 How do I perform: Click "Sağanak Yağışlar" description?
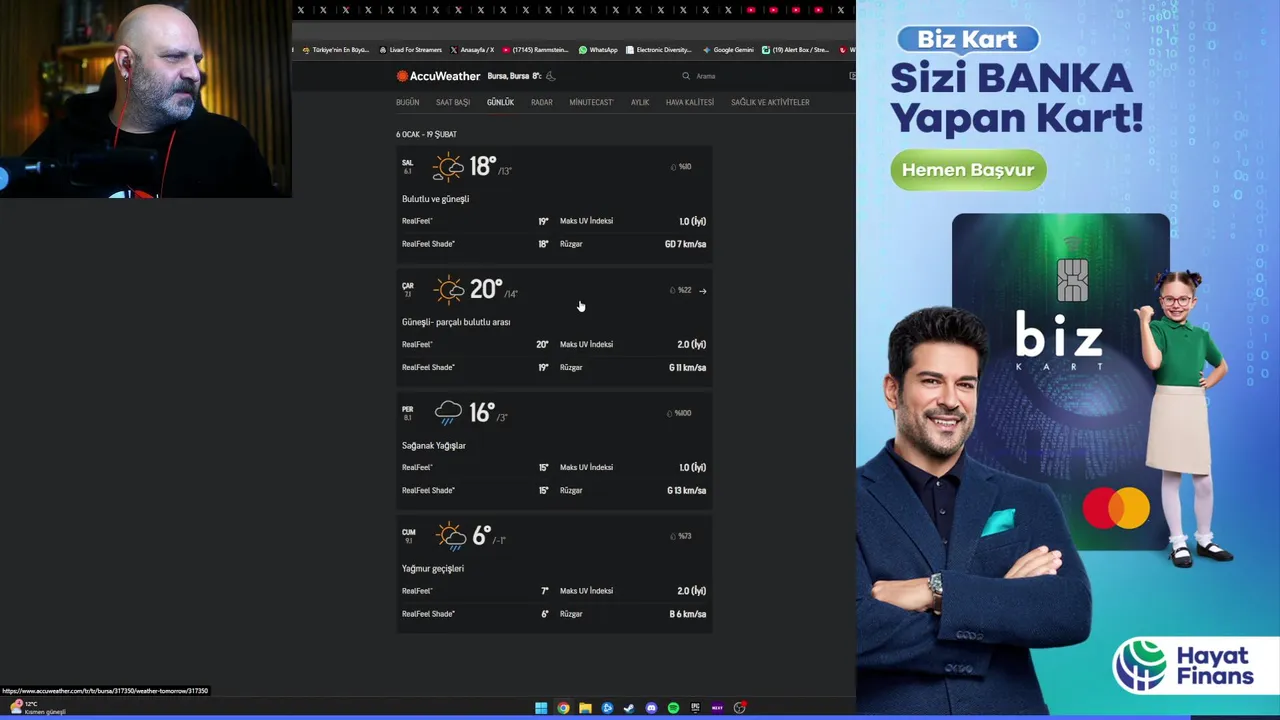click(x=434, y=445)
